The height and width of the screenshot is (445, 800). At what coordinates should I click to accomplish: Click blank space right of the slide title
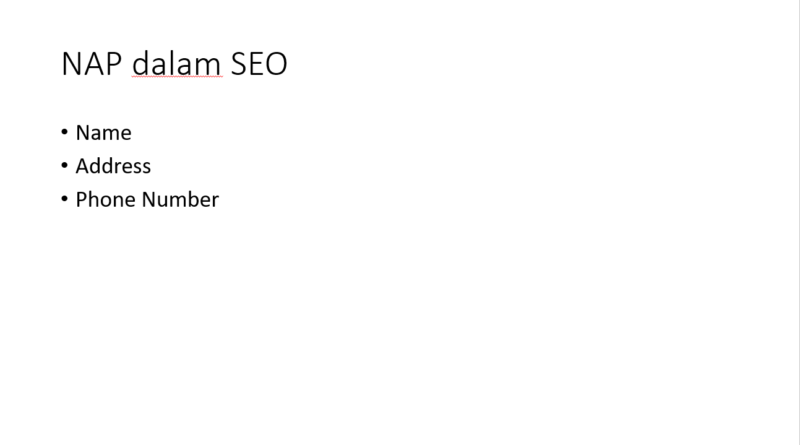(x=500, y=64)
